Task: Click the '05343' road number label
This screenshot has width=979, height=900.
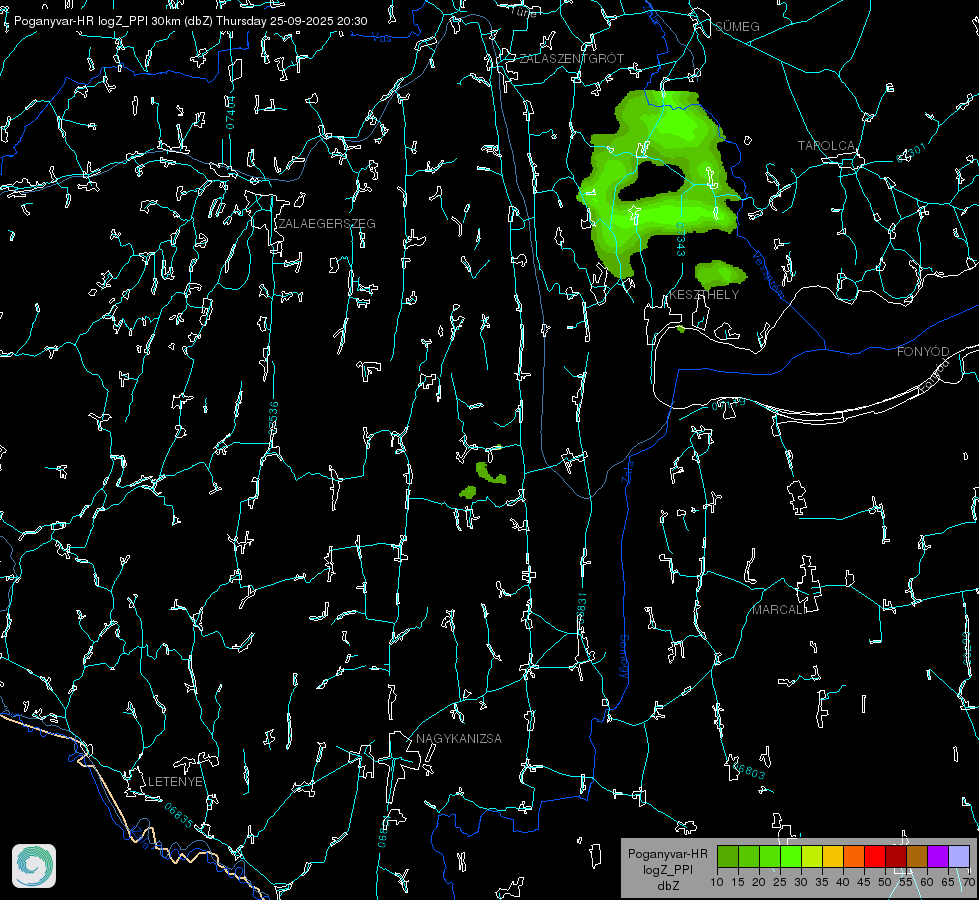Action: click(681, 239)
